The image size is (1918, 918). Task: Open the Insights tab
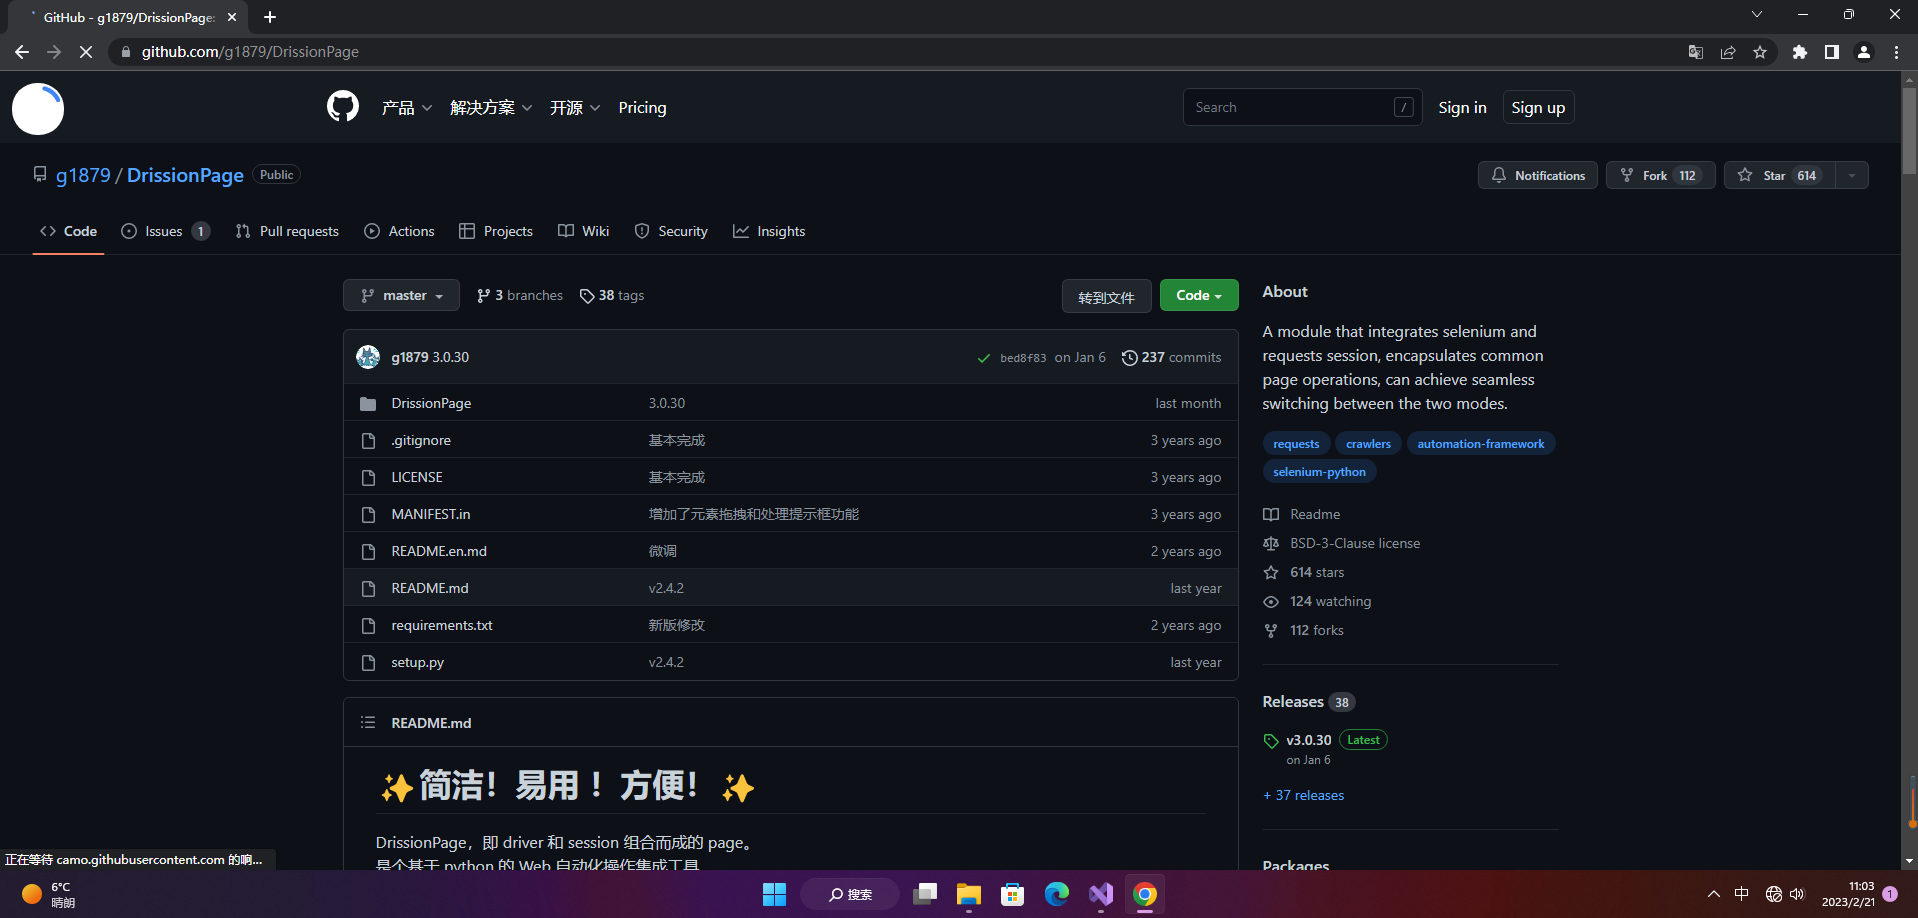point(769,231)
